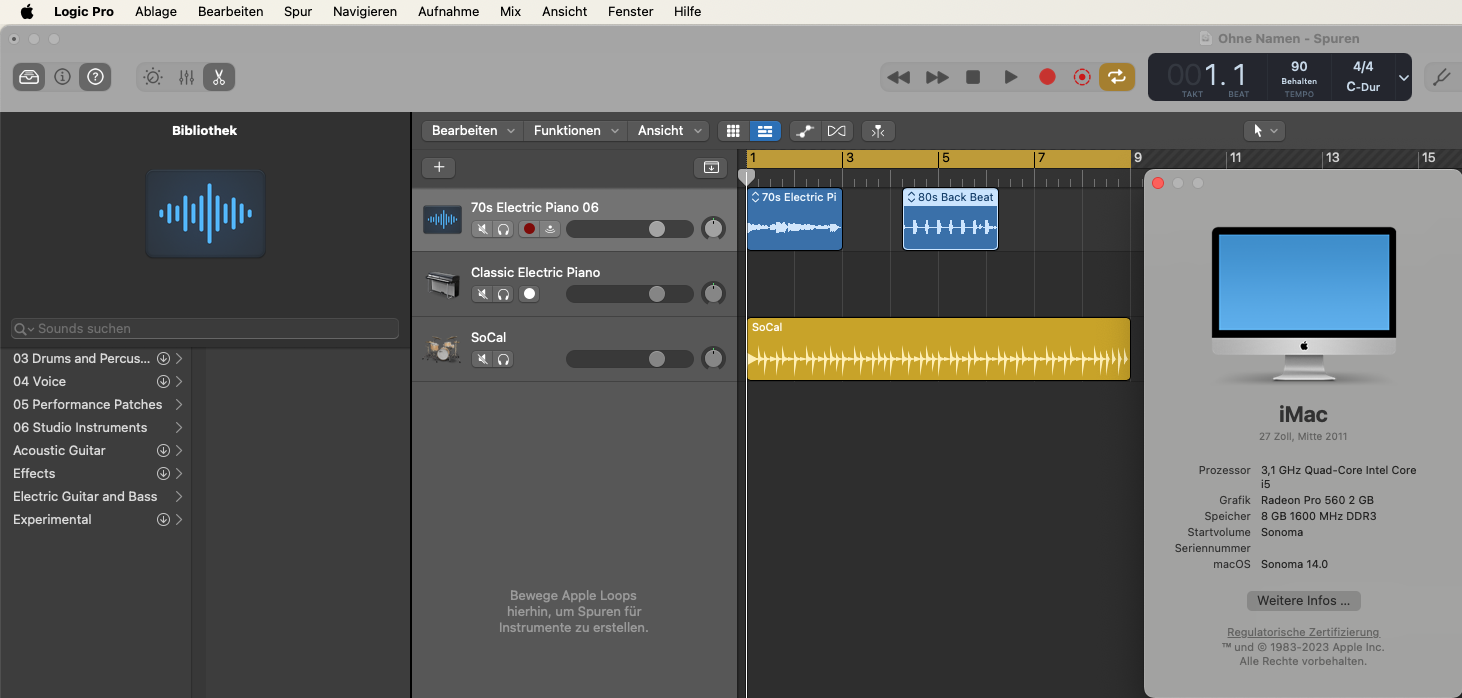Stop playback in the transport
1462x698 pixels.
coord(973,77)
